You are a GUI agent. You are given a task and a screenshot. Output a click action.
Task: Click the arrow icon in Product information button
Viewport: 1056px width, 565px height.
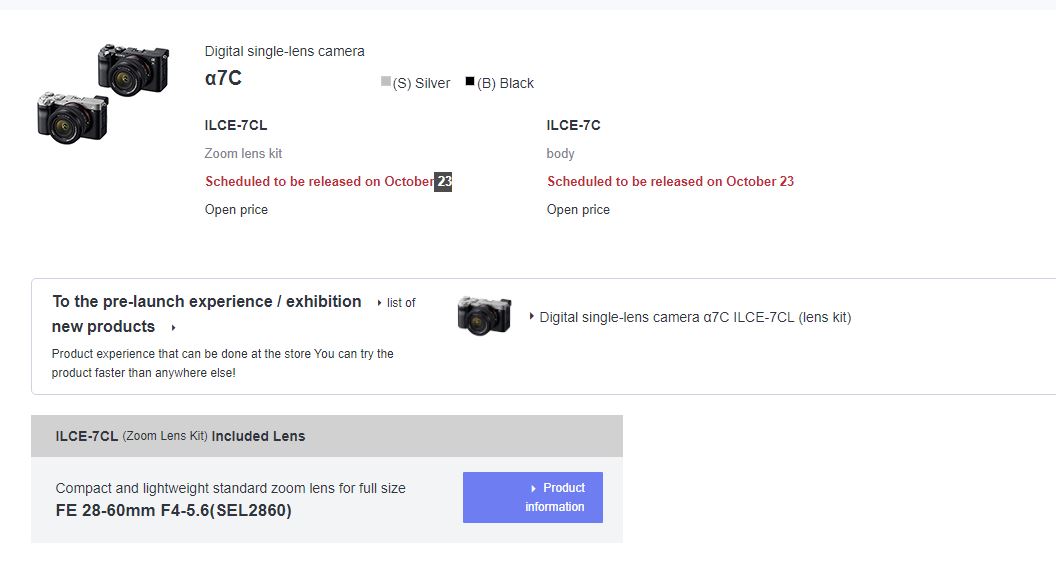(533, 488)
